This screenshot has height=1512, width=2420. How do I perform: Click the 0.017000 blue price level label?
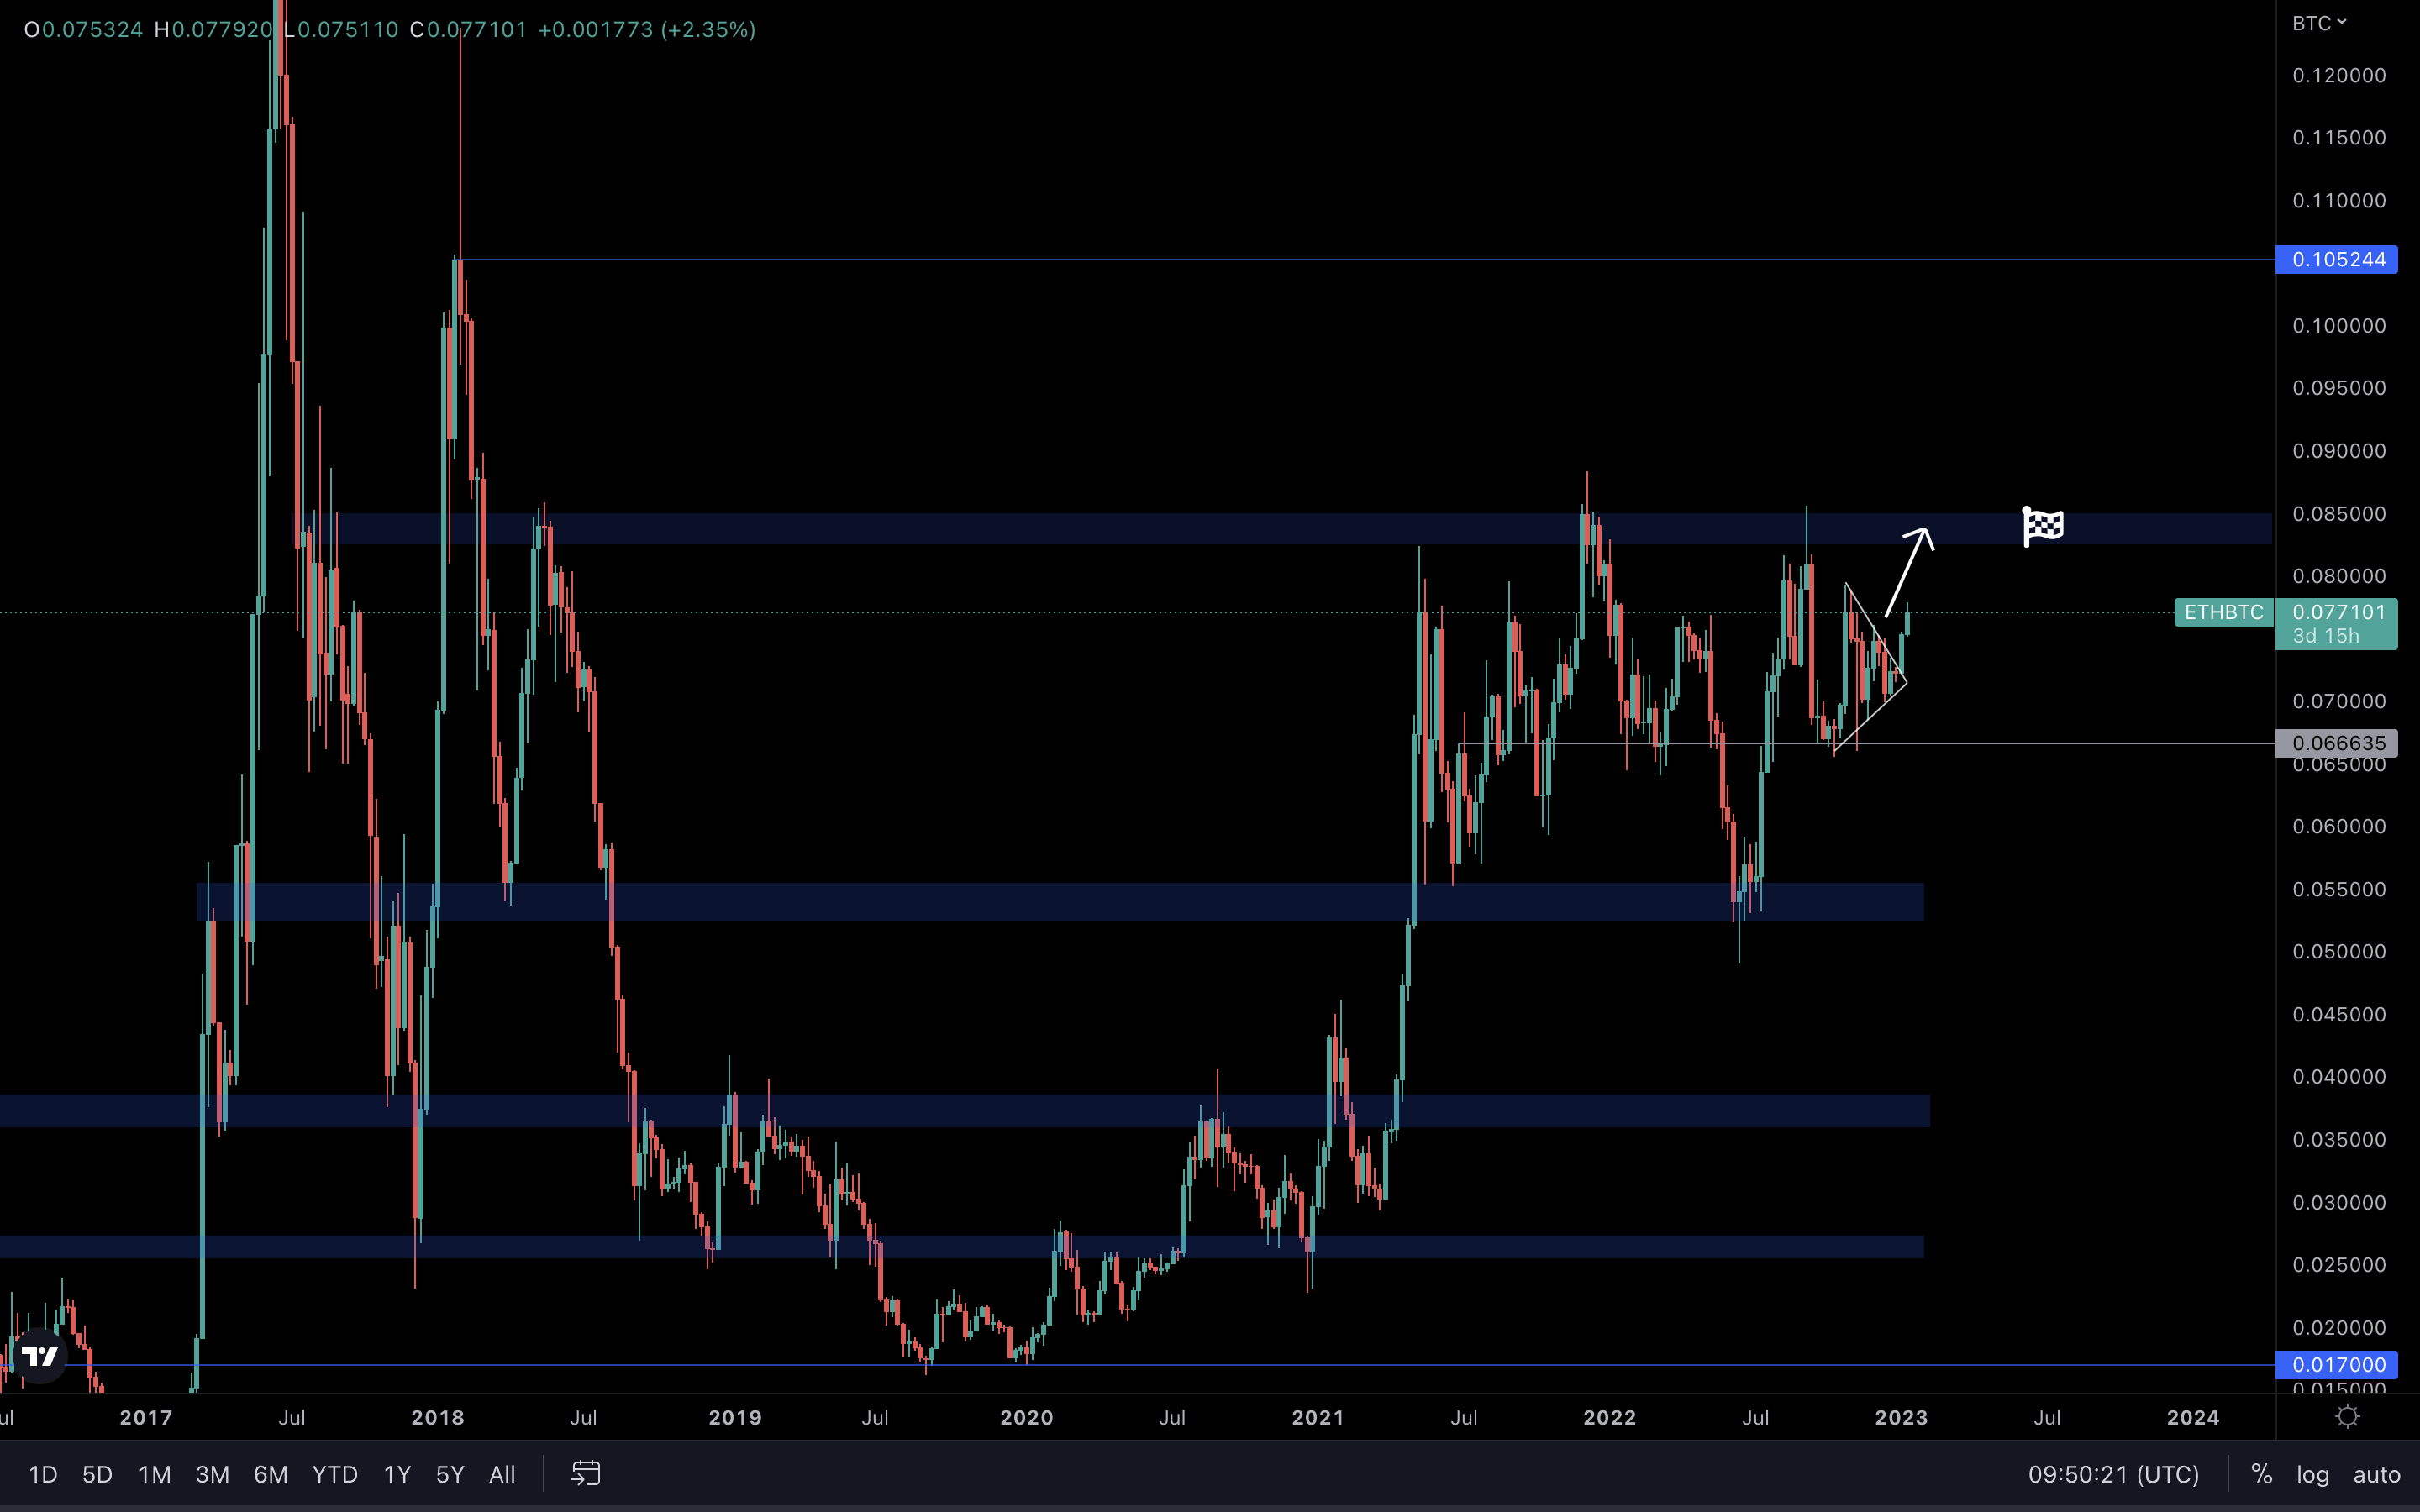click(2337, 1365)
